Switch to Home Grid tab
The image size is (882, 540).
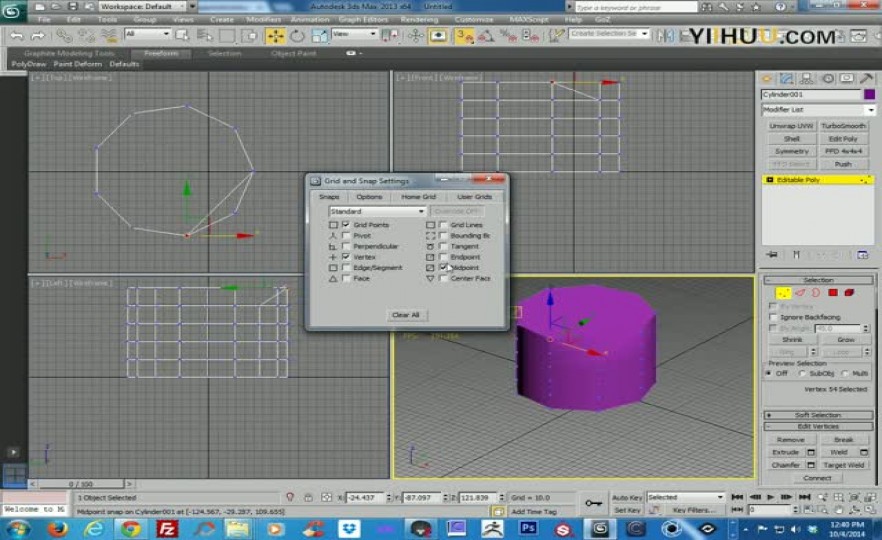click(418, 197)
